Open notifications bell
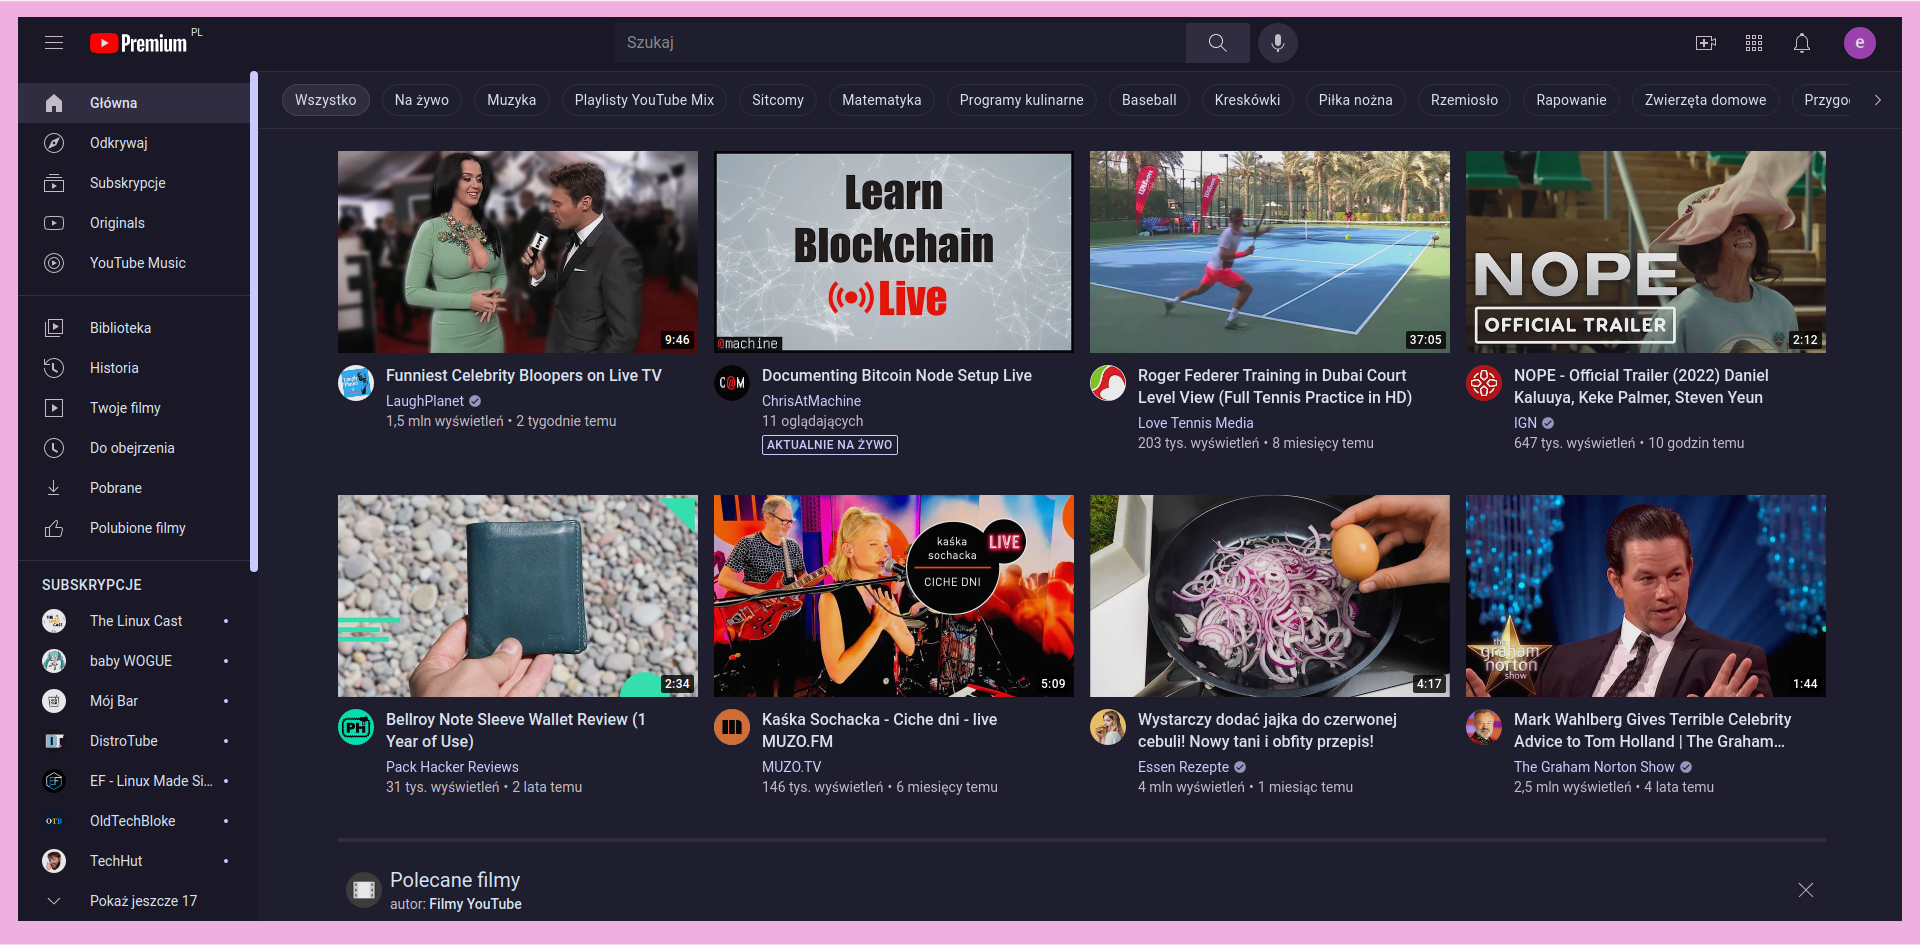This screenshot has width=1920, height=945. [1802, 43]
